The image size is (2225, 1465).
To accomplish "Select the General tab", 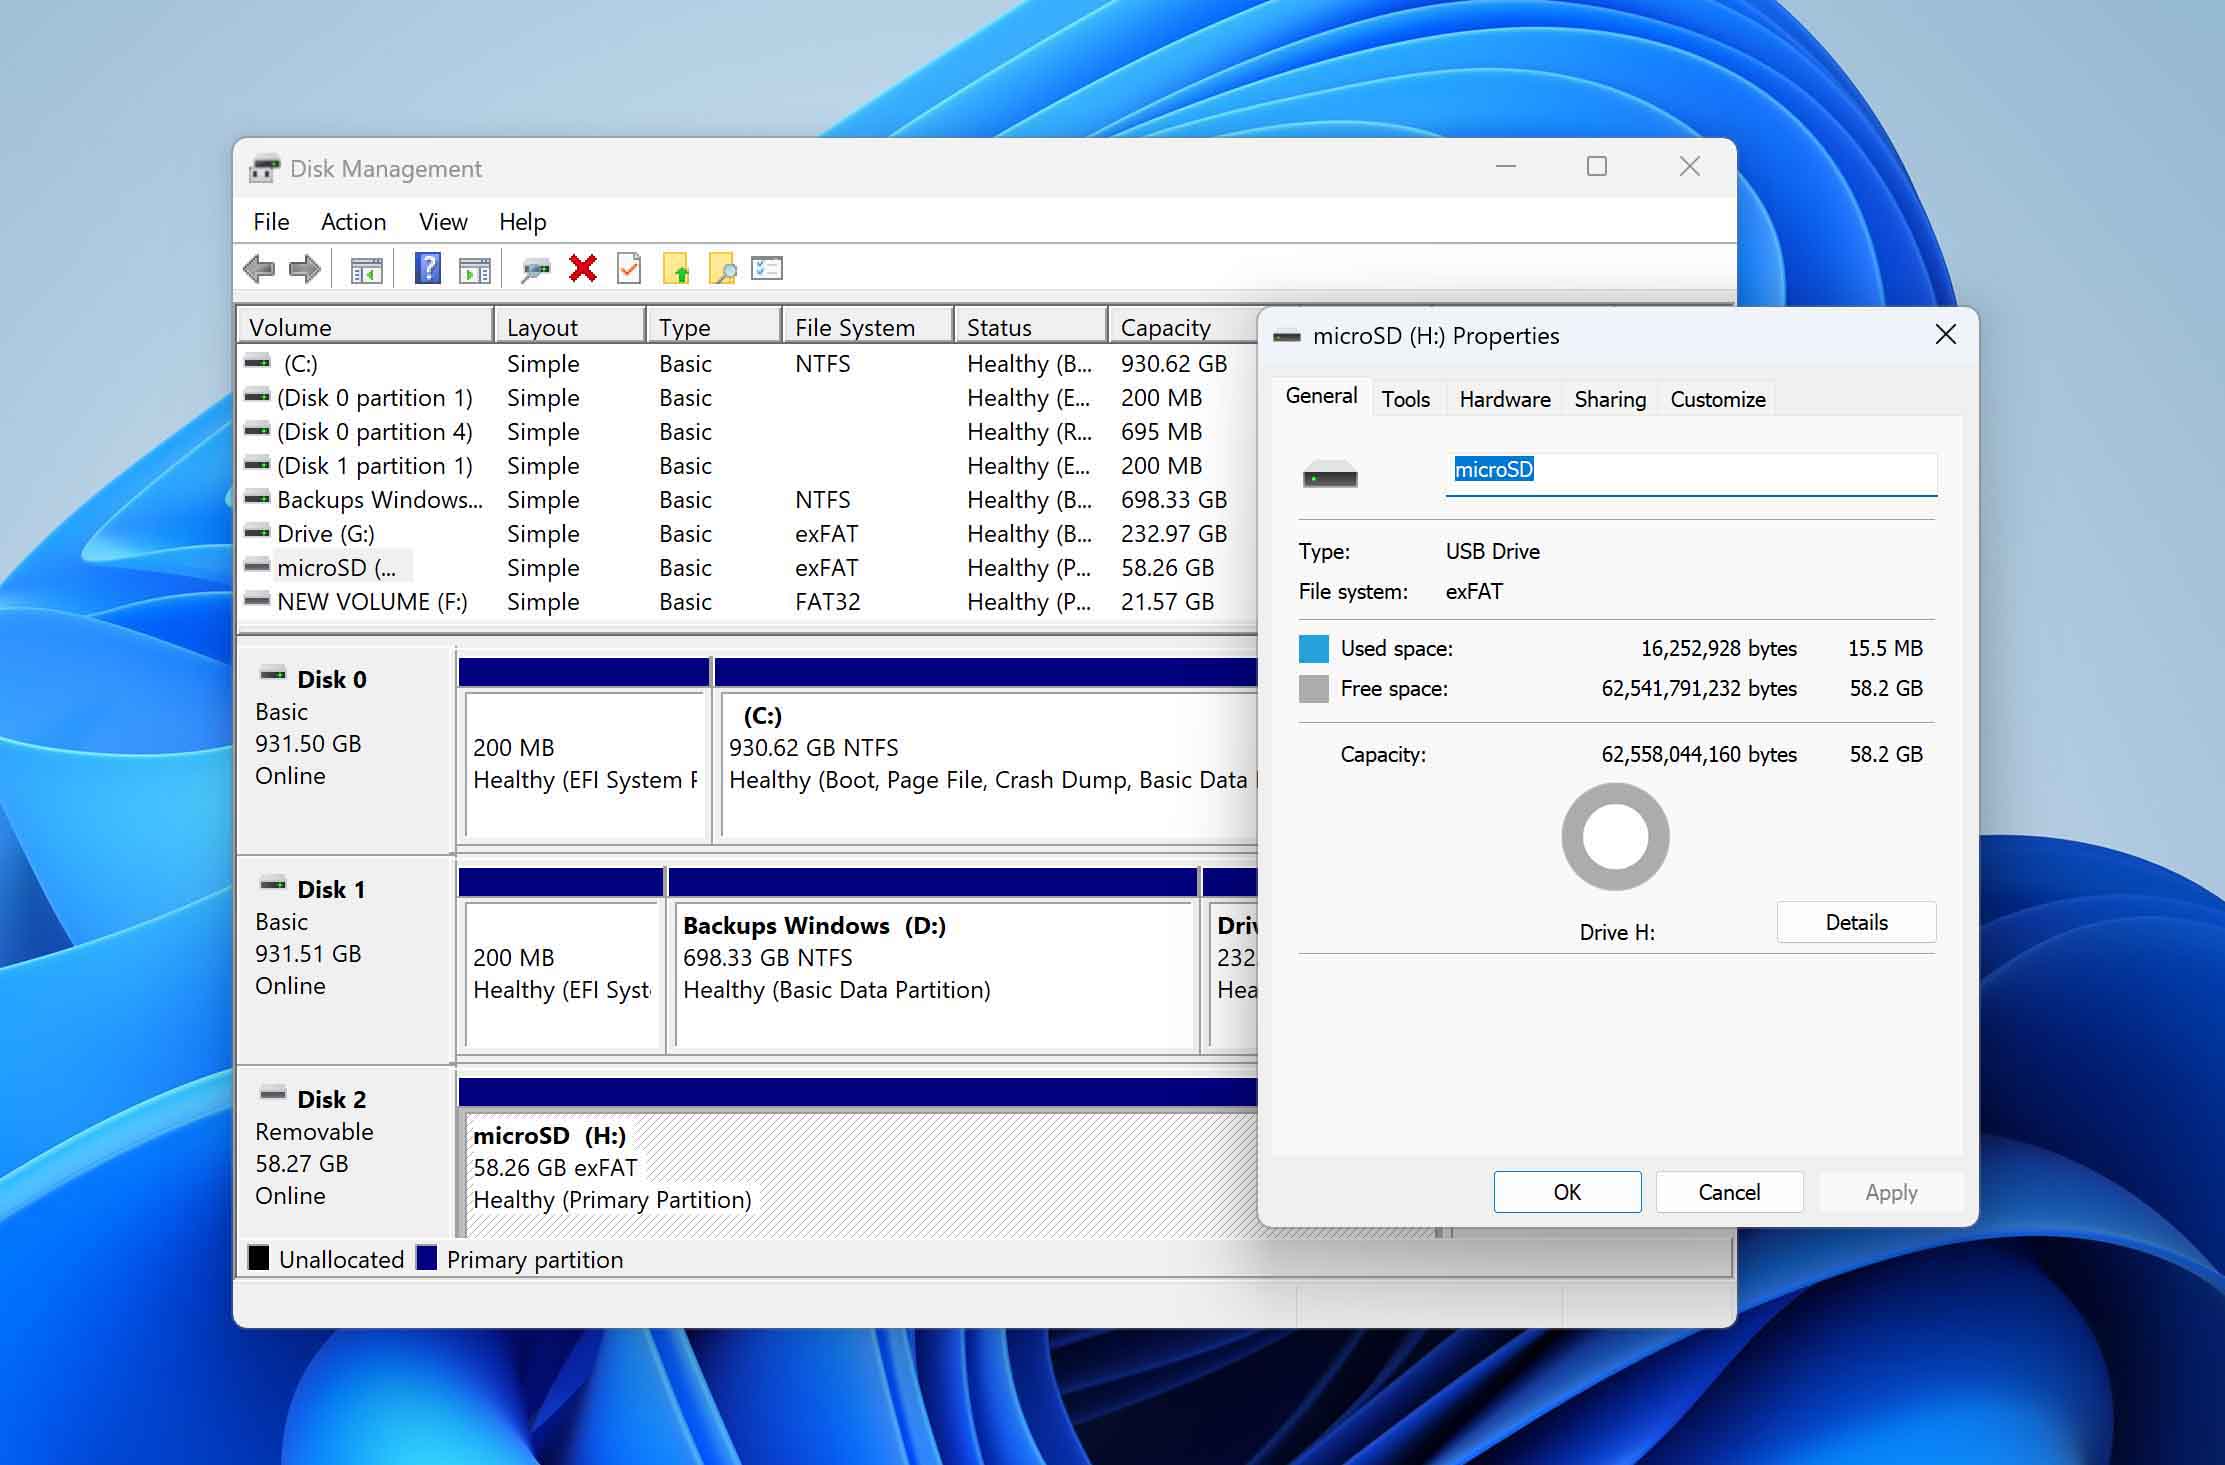I will click(x=1321, y=396).
